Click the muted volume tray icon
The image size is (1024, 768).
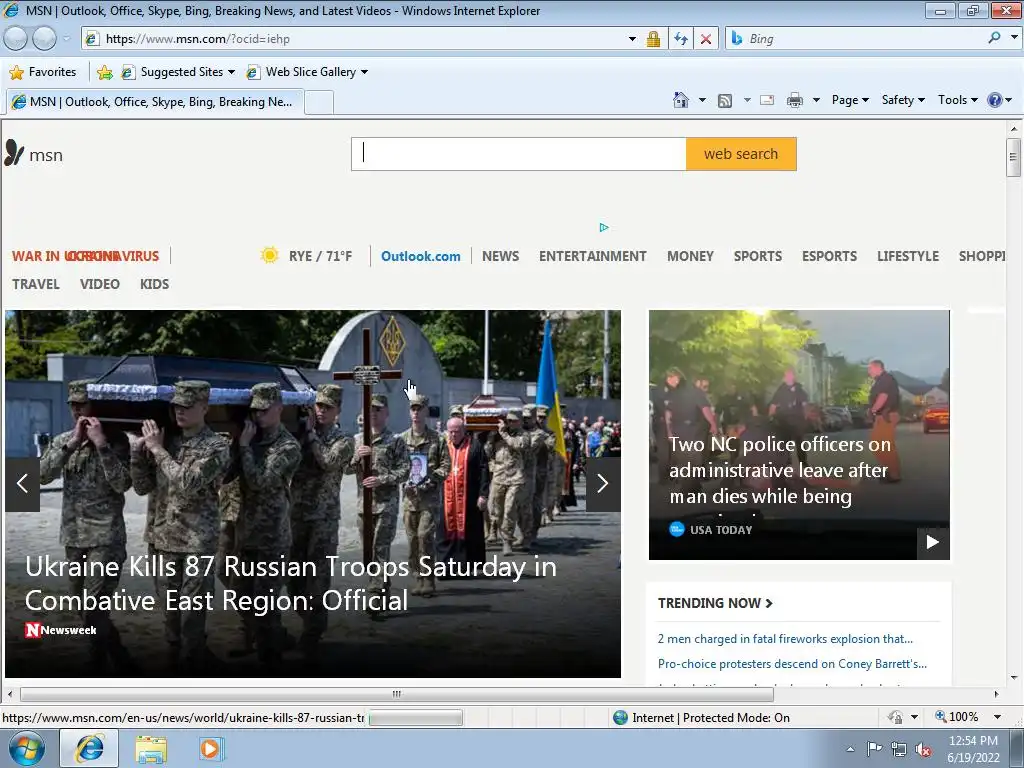coord(923,749)
